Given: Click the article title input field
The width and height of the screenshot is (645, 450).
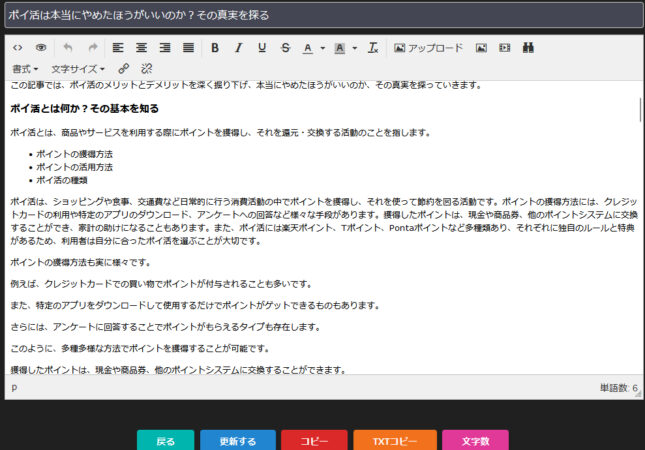Looking at the screenshot, I should click(x=324, y=15).
